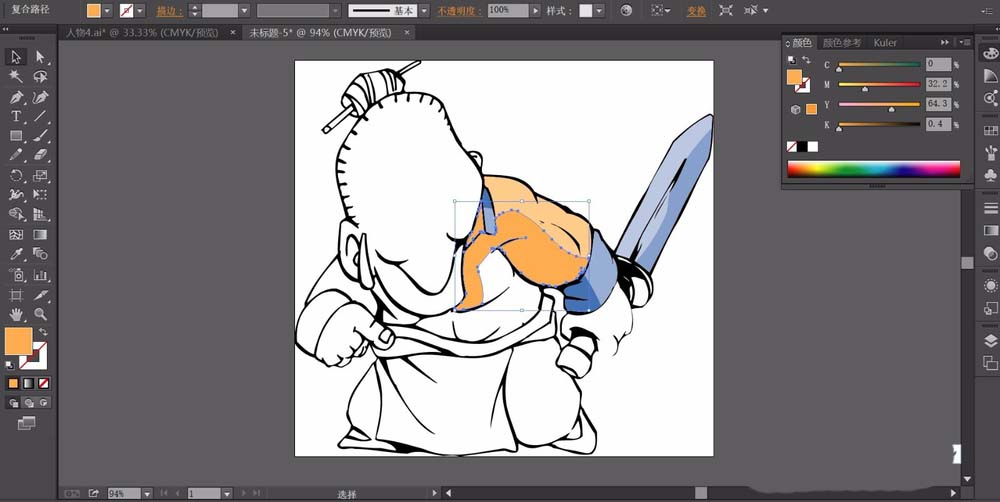
Task: Switch to Draw Behind mode
Action: coord(29,402)
